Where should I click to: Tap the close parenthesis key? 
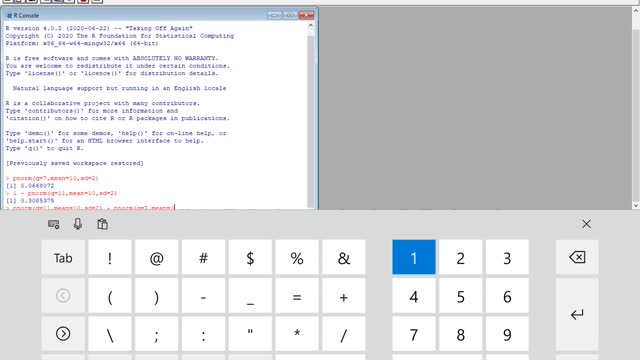(156, 296)
